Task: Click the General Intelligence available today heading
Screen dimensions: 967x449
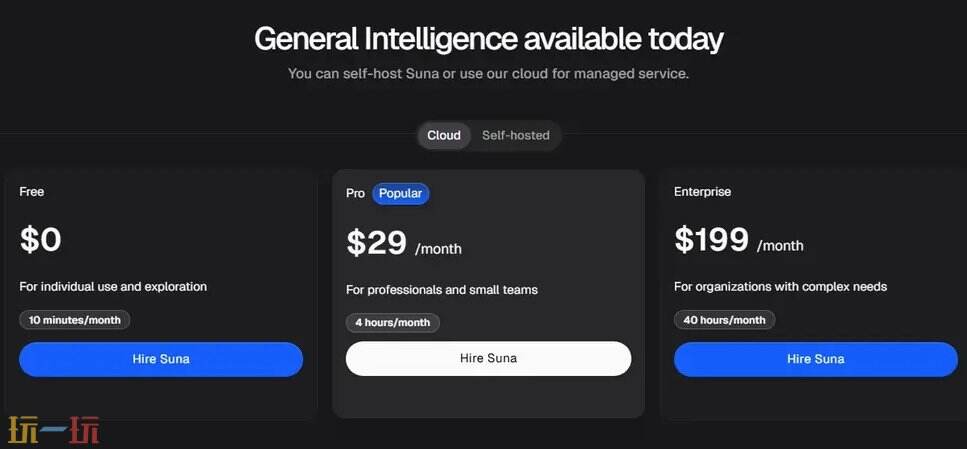Action: (x=488, y=39)
